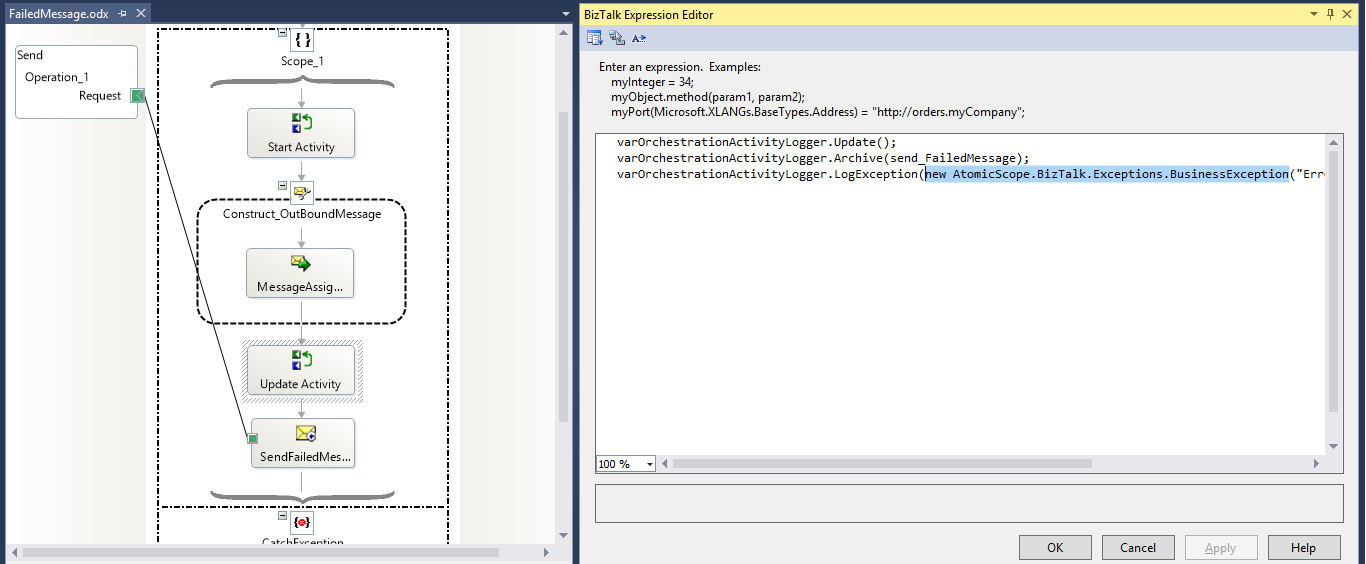Click the error description box below editor
This screenshot has height=564, width=1366.
[969, 503]
